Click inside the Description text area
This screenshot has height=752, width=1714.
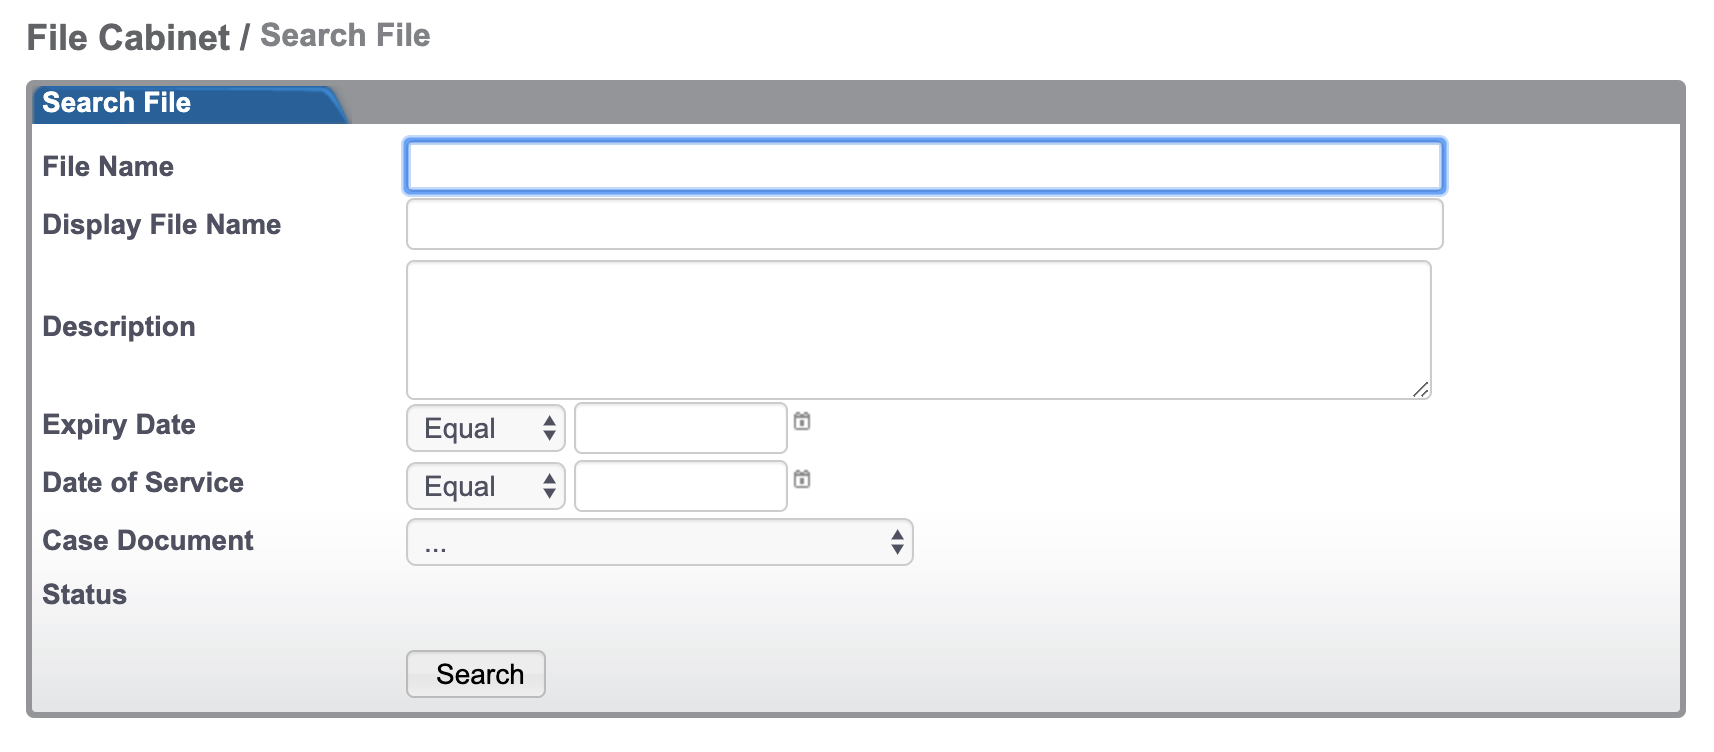919,330
